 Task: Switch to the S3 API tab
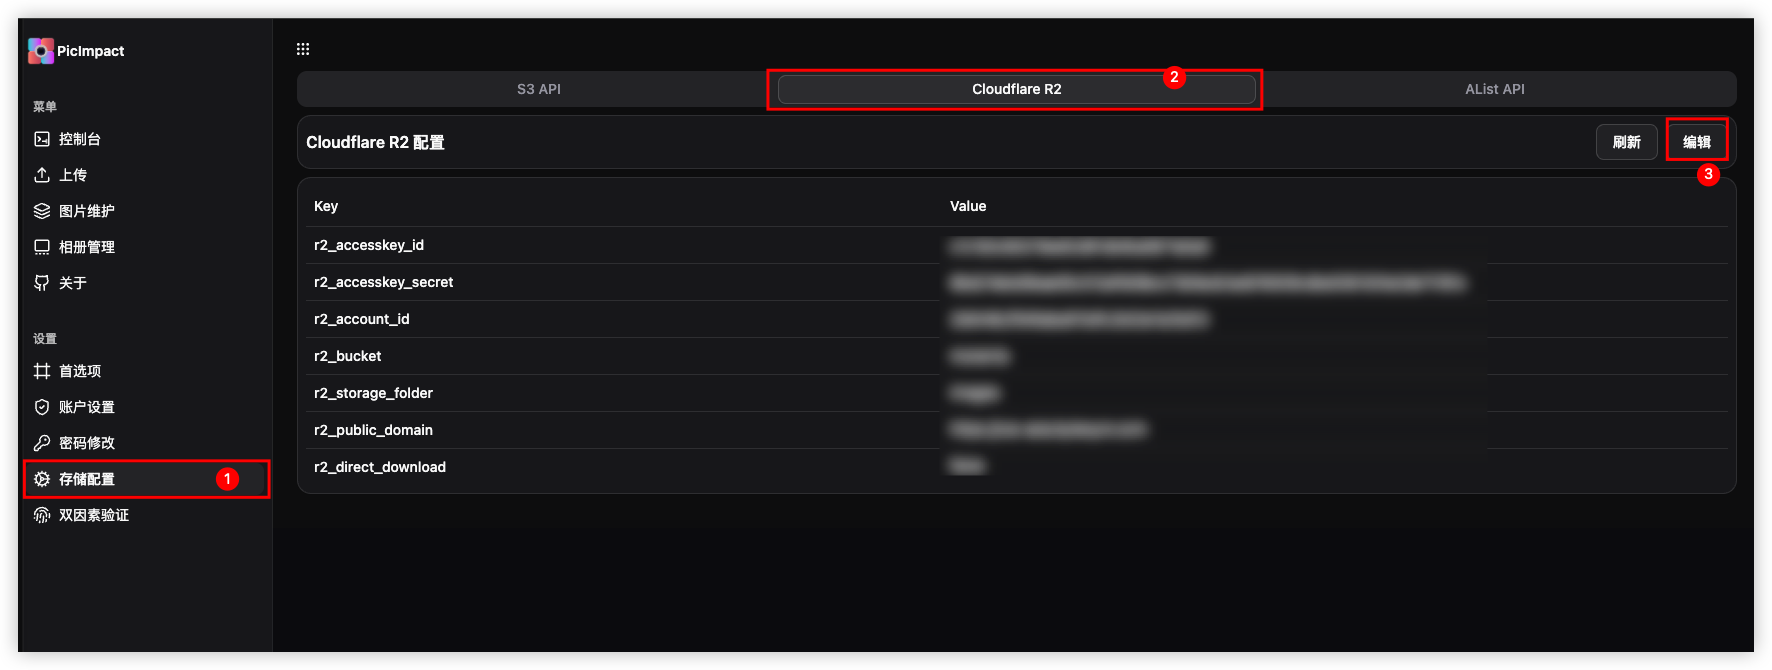(538, 89)
